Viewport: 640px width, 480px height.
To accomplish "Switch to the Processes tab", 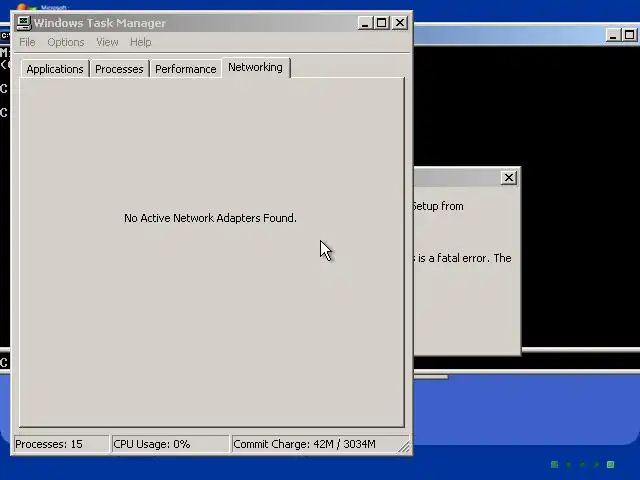I will click(119, 69).
